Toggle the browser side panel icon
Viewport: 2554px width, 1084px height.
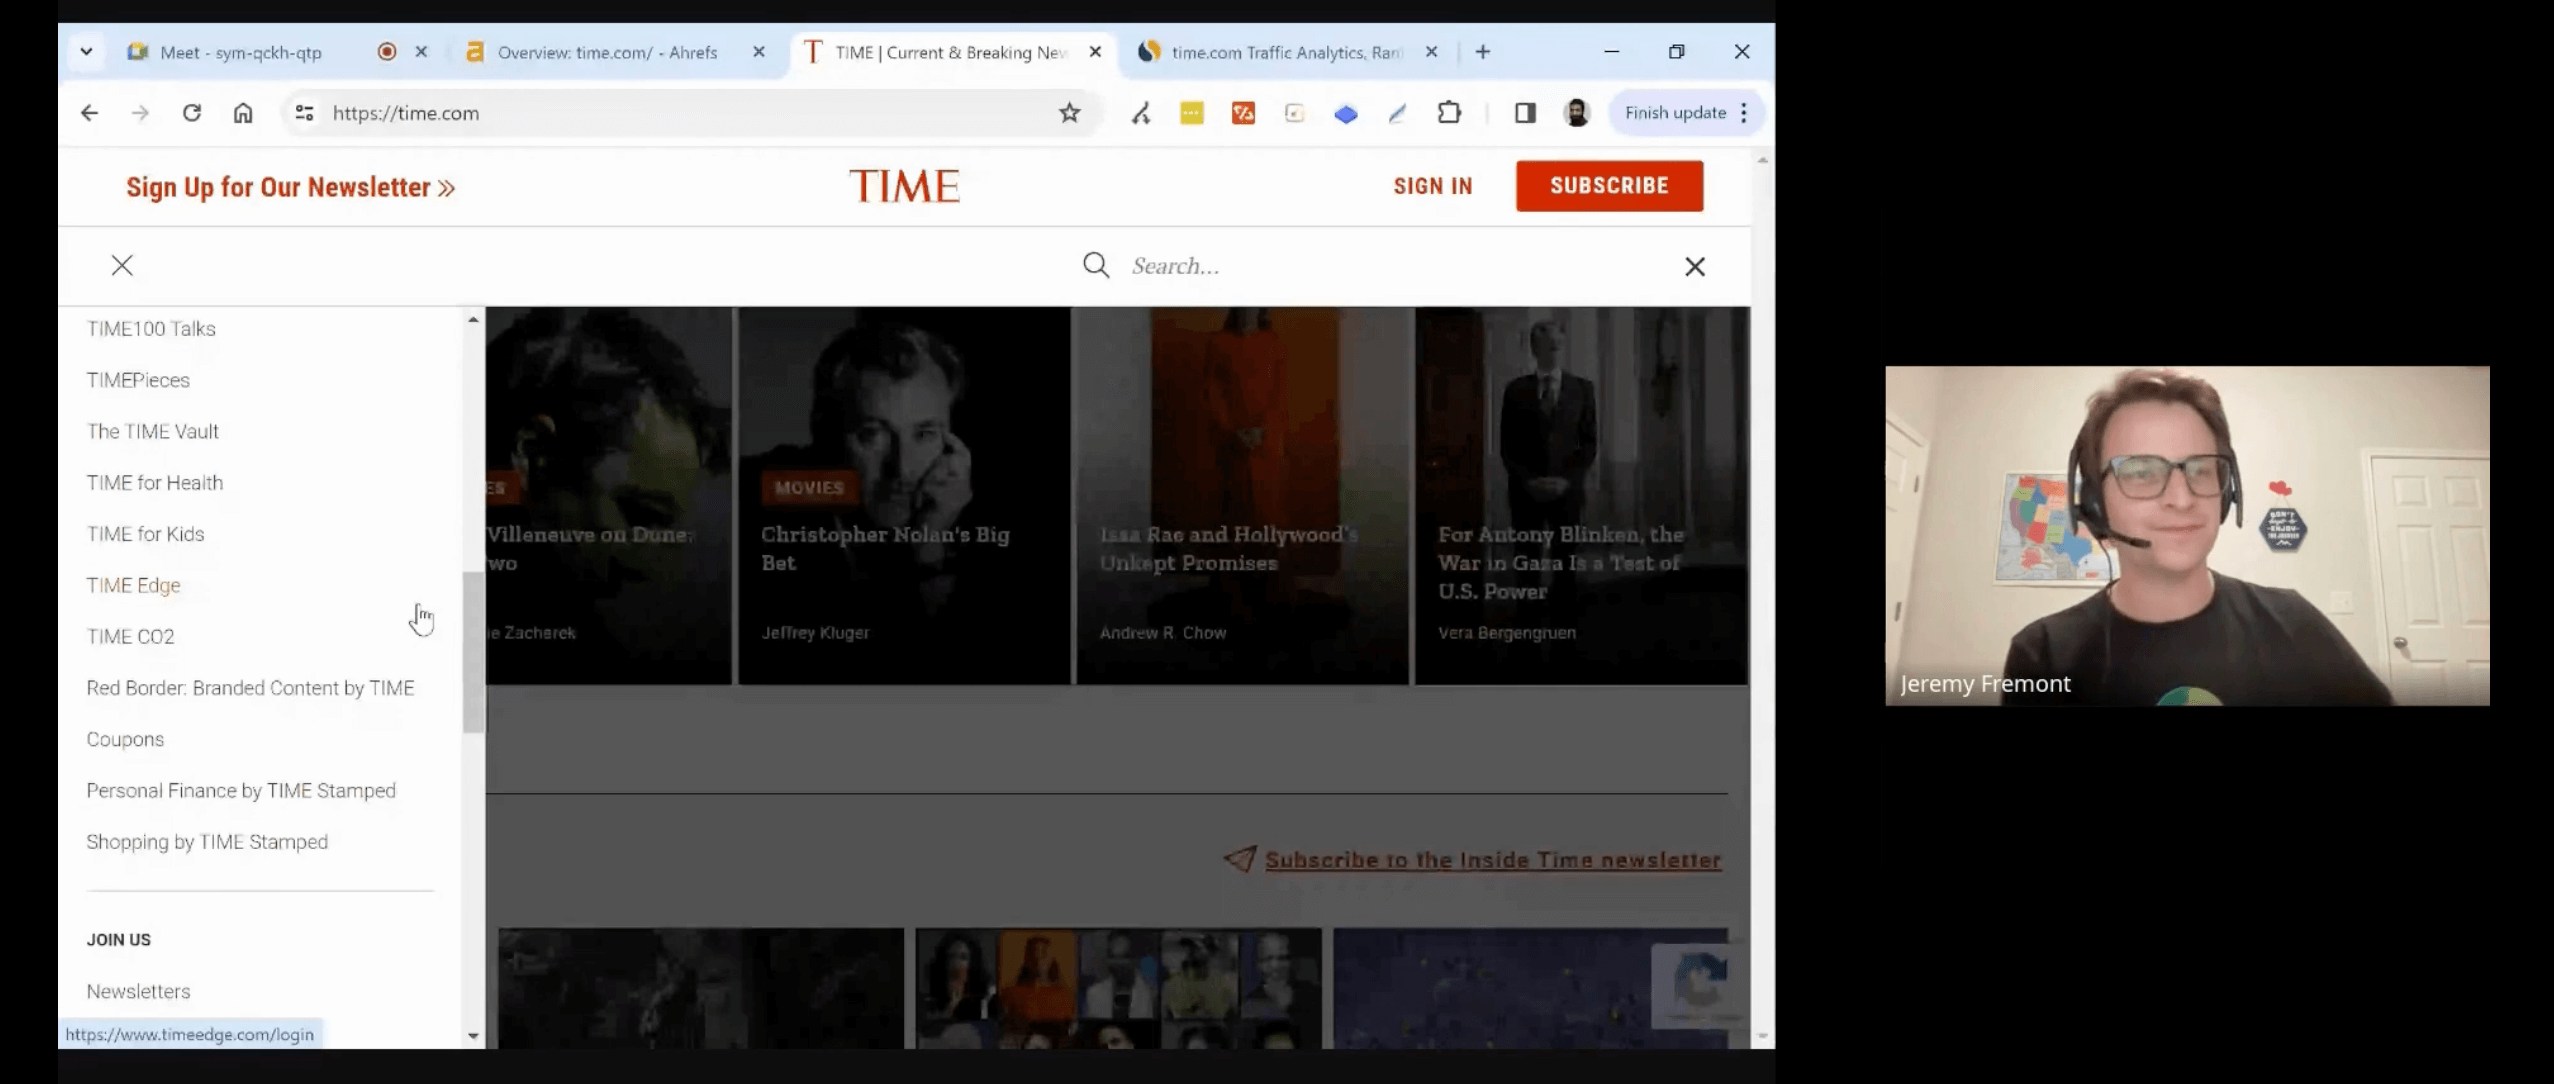tap(1524, 113)
